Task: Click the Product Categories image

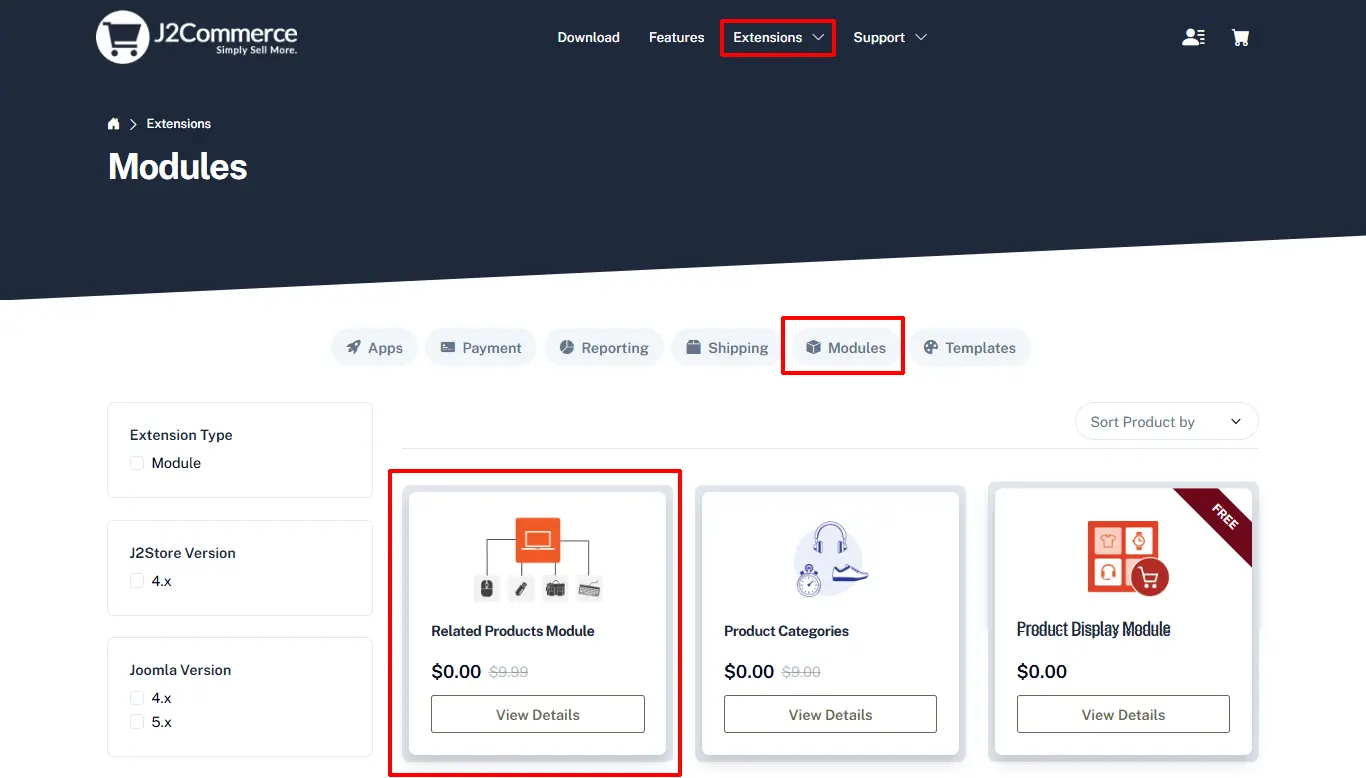Action: [x=831, y=558]
